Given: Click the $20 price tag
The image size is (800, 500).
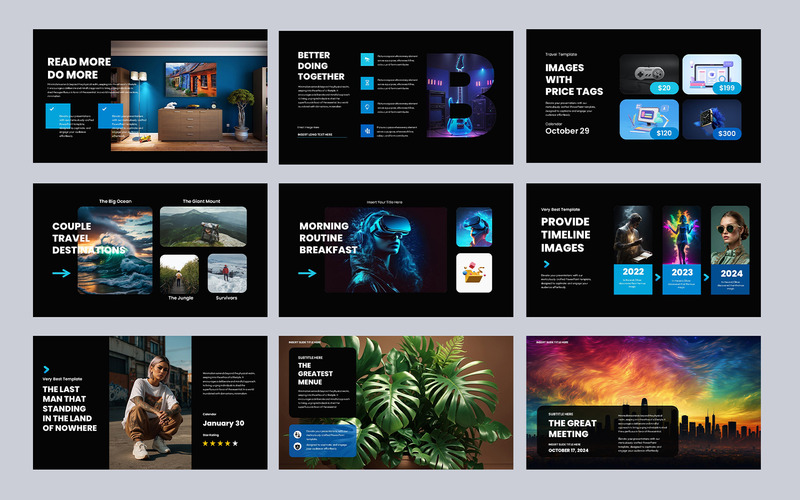Looking at the screenshot, I should [662, 88].
